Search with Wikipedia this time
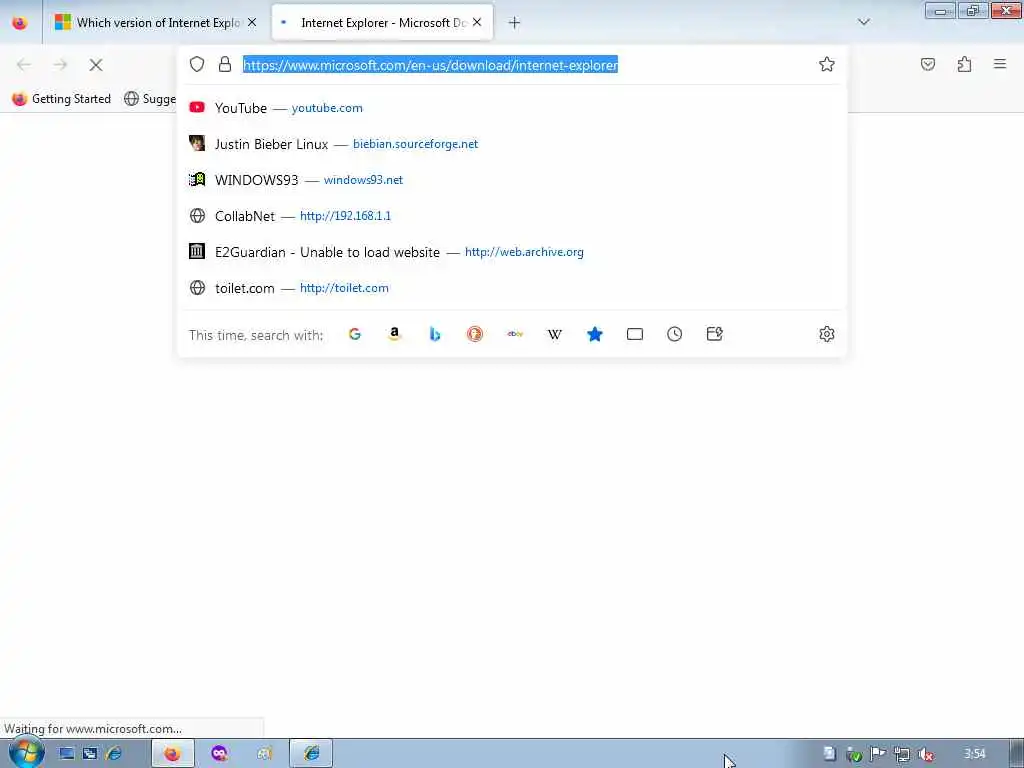 coord(554,334)
